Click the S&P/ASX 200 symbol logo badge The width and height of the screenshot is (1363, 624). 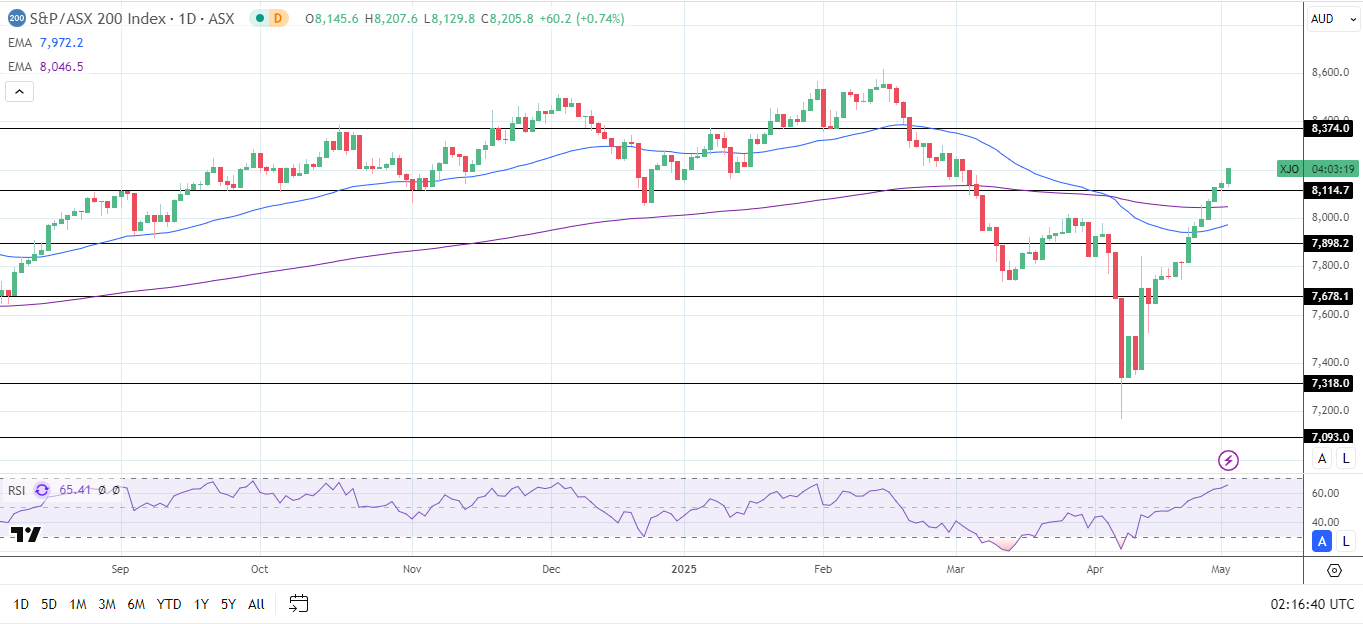pyautogui.click(x=17, y=18)
